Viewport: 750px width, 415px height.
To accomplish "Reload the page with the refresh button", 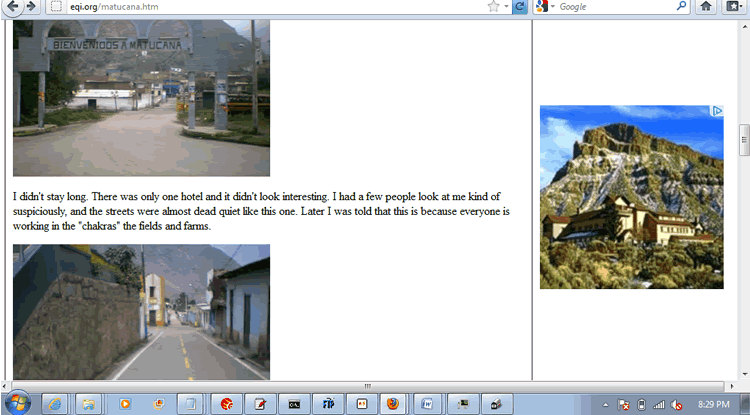I will point(519,6).
